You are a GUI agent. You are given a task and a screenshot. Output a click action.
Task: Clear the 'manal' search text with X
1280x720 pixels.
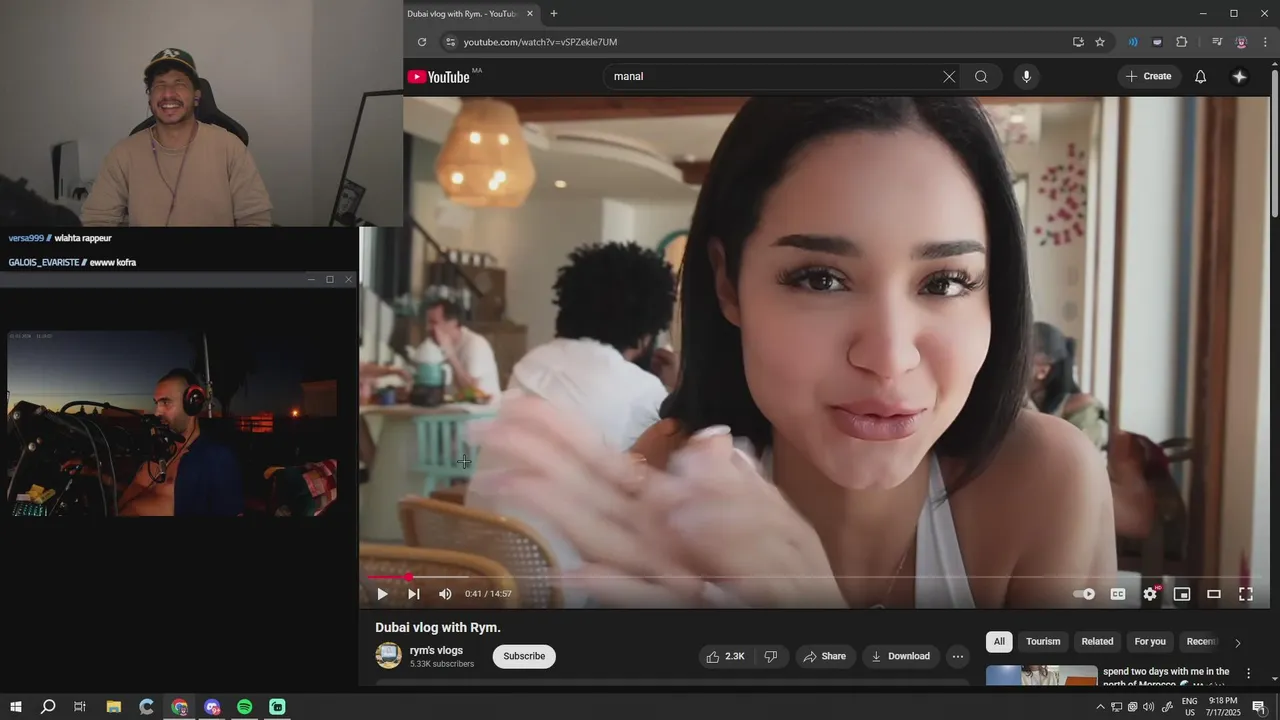(x=949, y=77)
